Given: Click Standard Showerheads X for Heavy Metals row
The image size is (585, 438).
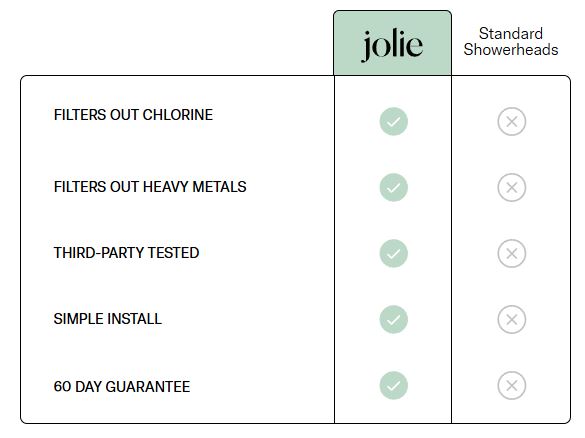Looking at the screenshot, I should pyautogui.click(x=512, y=187).
